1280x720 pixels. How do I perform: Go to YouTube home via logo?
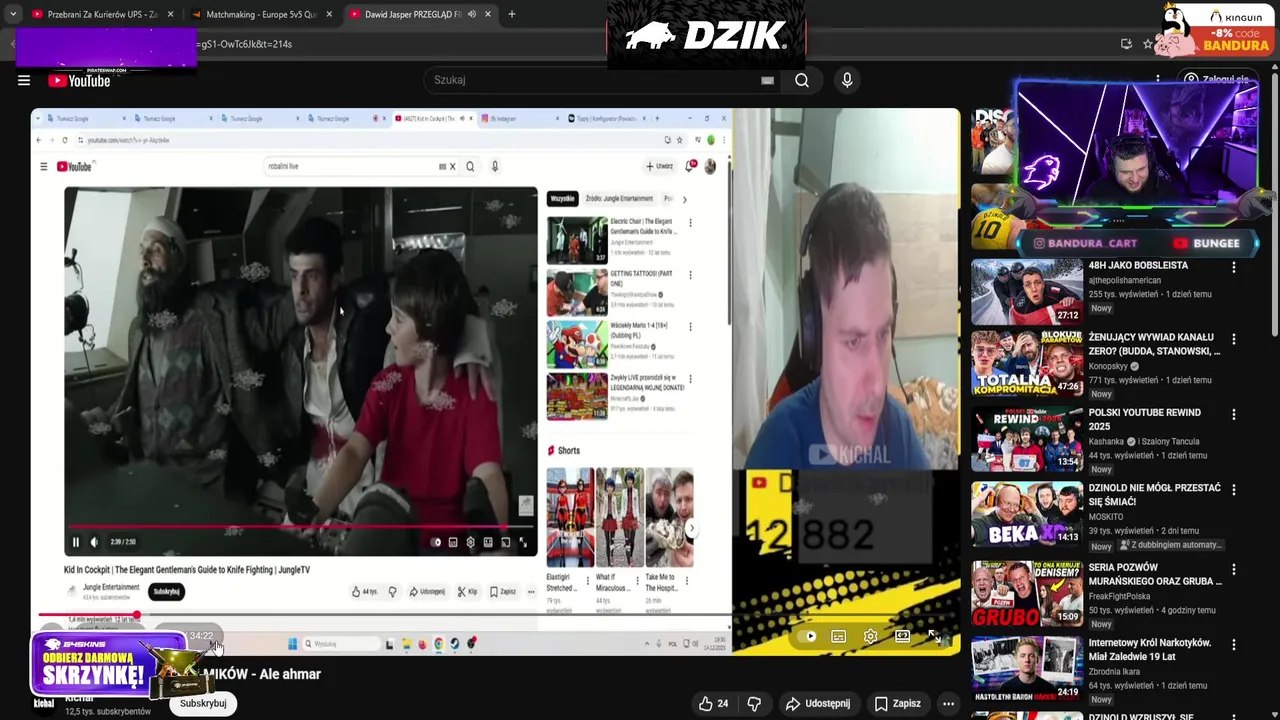click(79, 81)
